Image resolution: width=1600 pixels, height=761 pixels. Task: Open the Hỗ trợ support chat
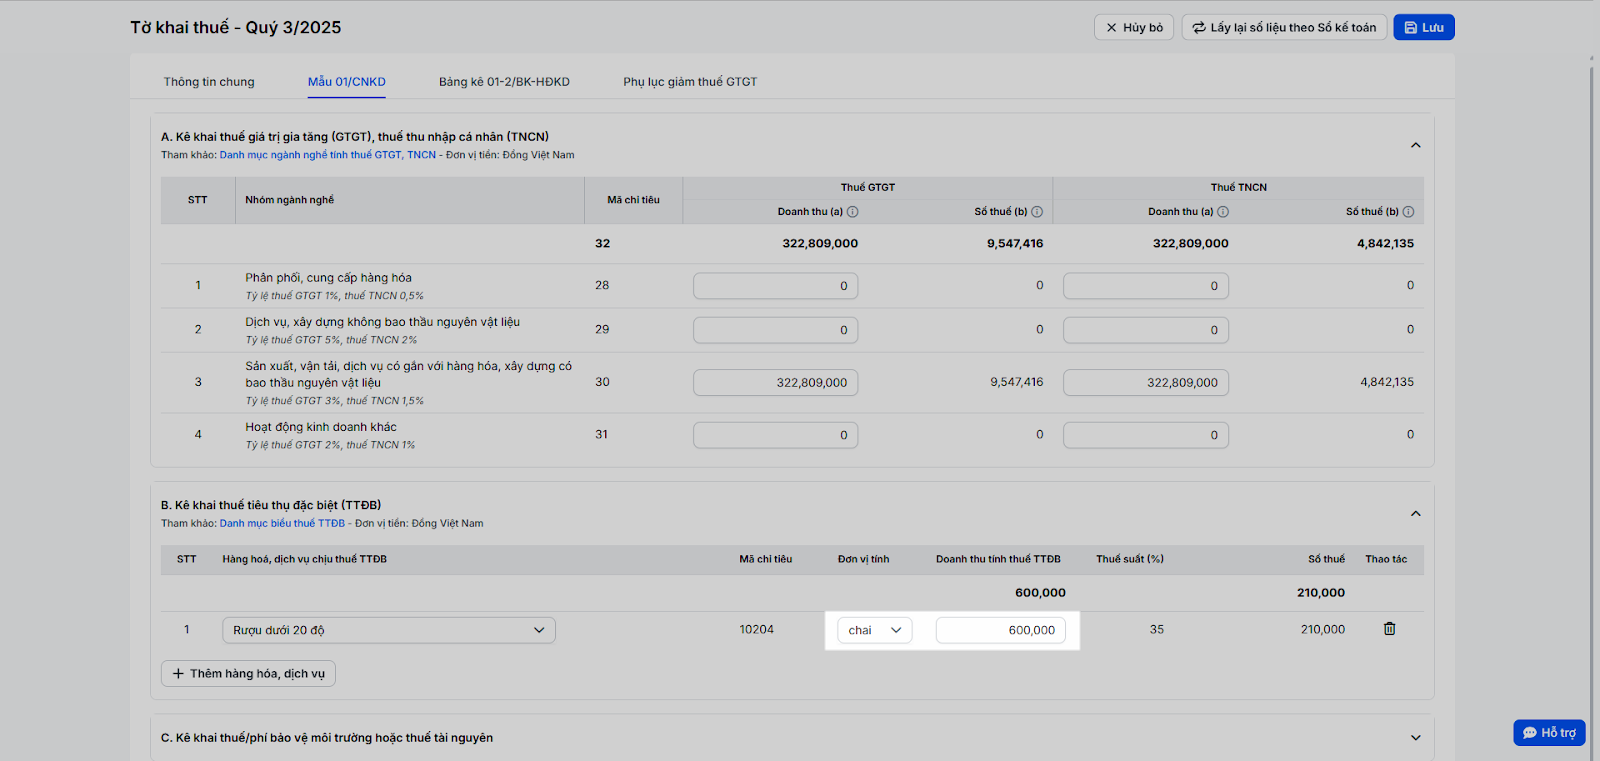click(1549, 733)
